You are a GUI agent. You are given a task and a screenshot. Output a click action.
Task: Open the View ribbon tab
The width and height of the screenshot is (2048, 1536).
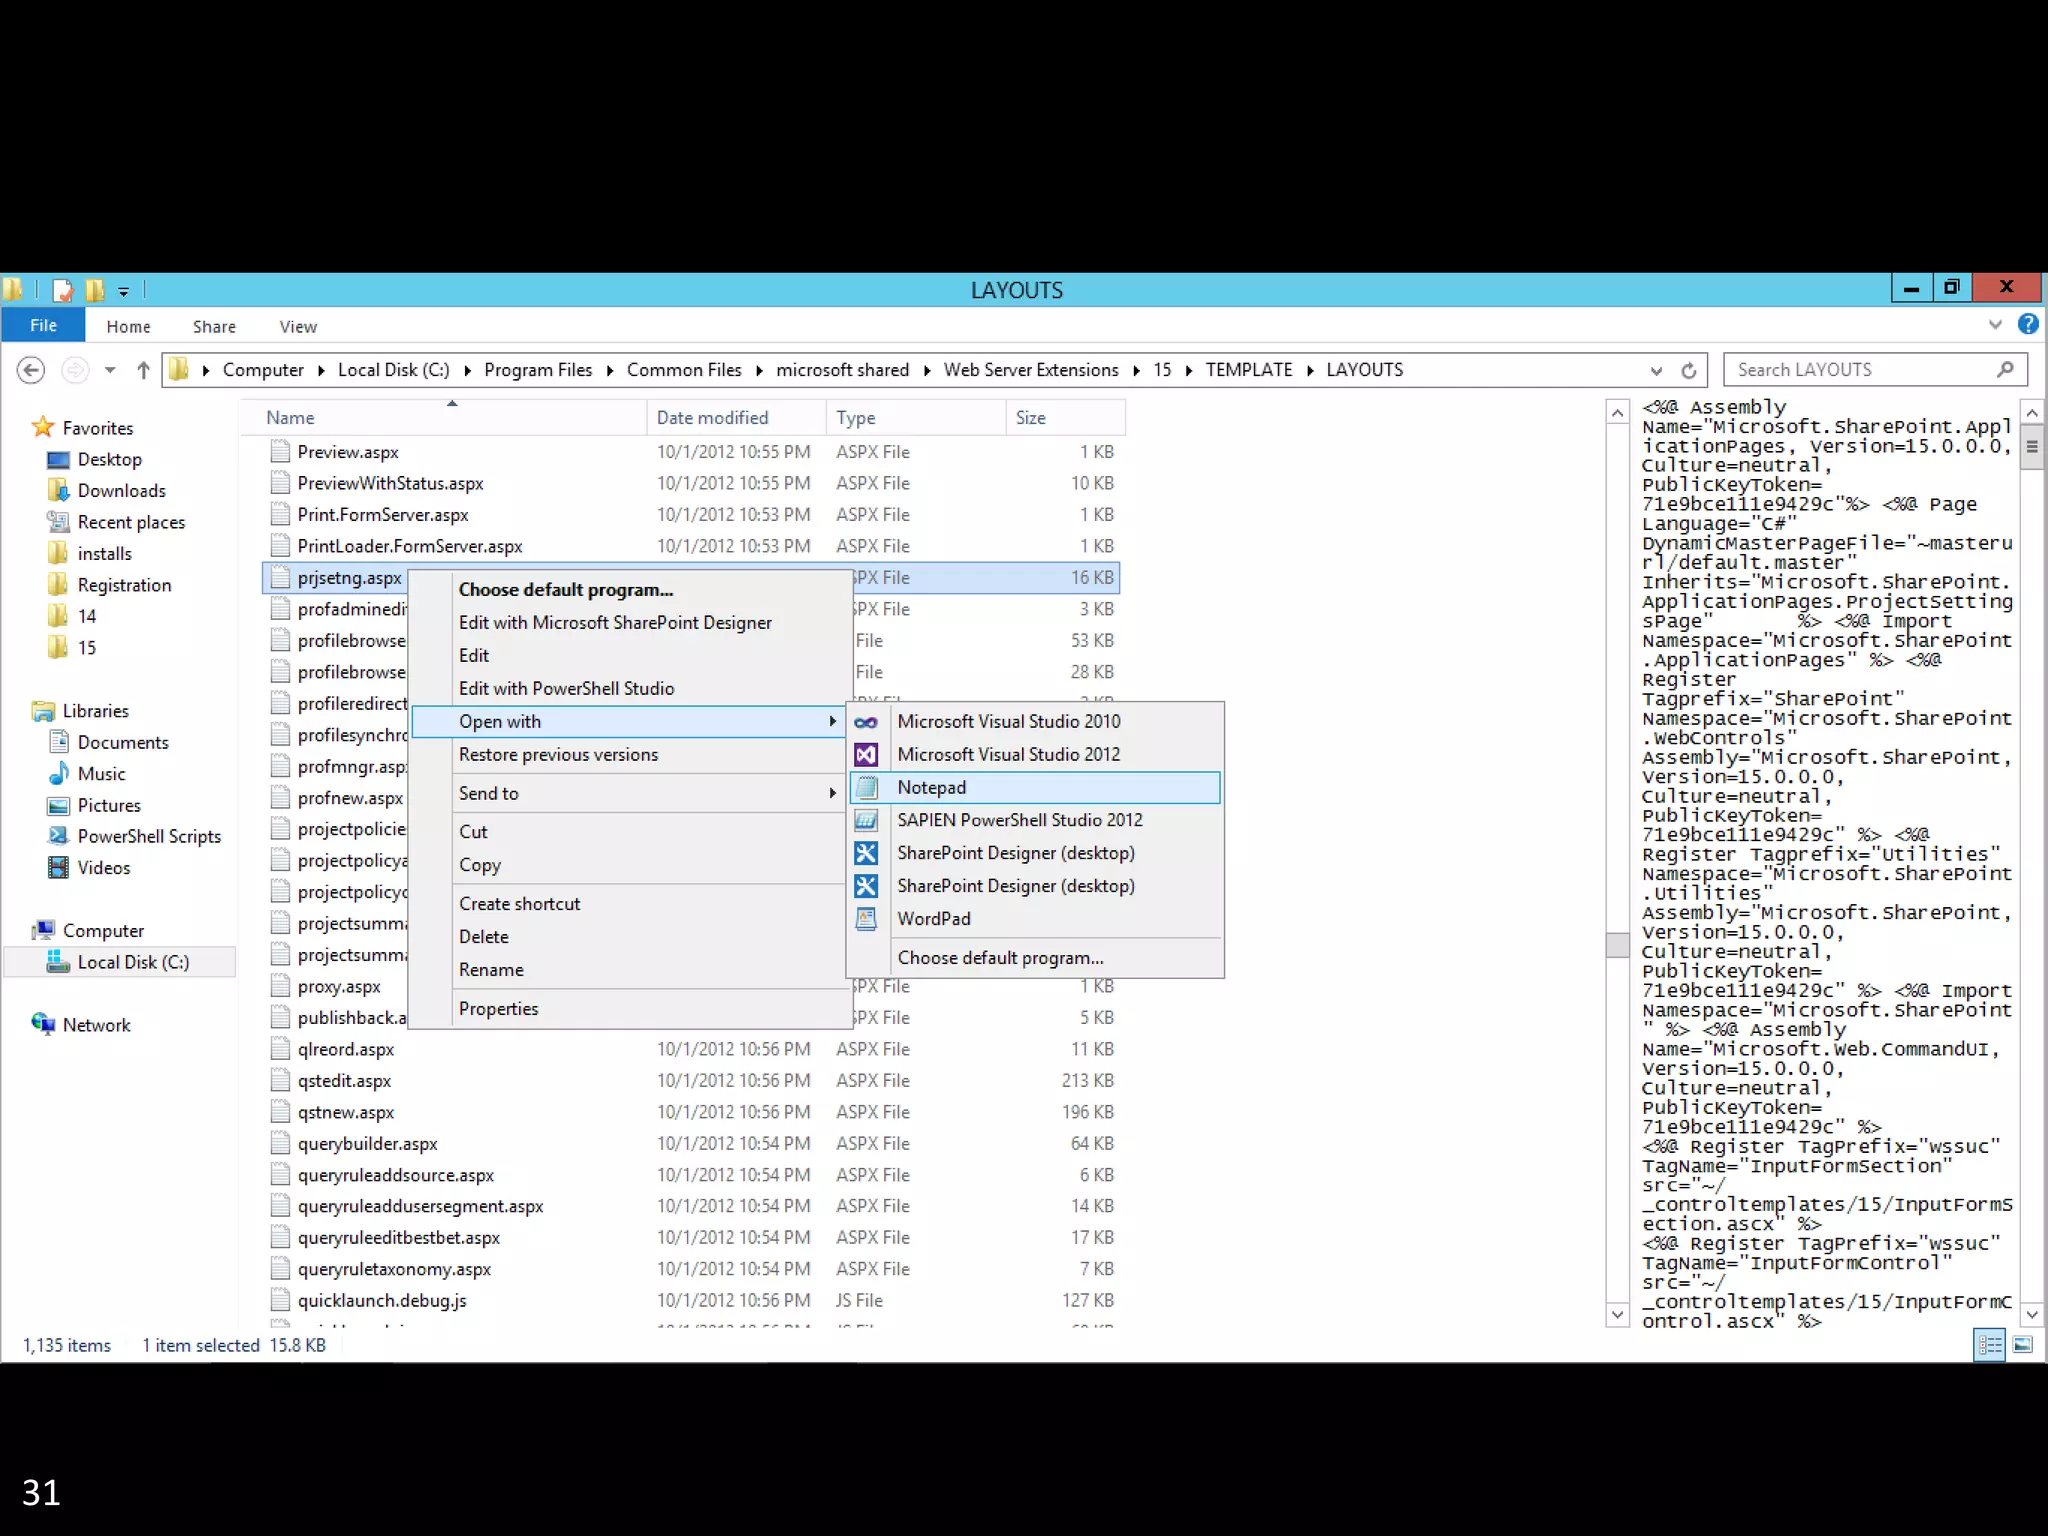coord(298,327)
